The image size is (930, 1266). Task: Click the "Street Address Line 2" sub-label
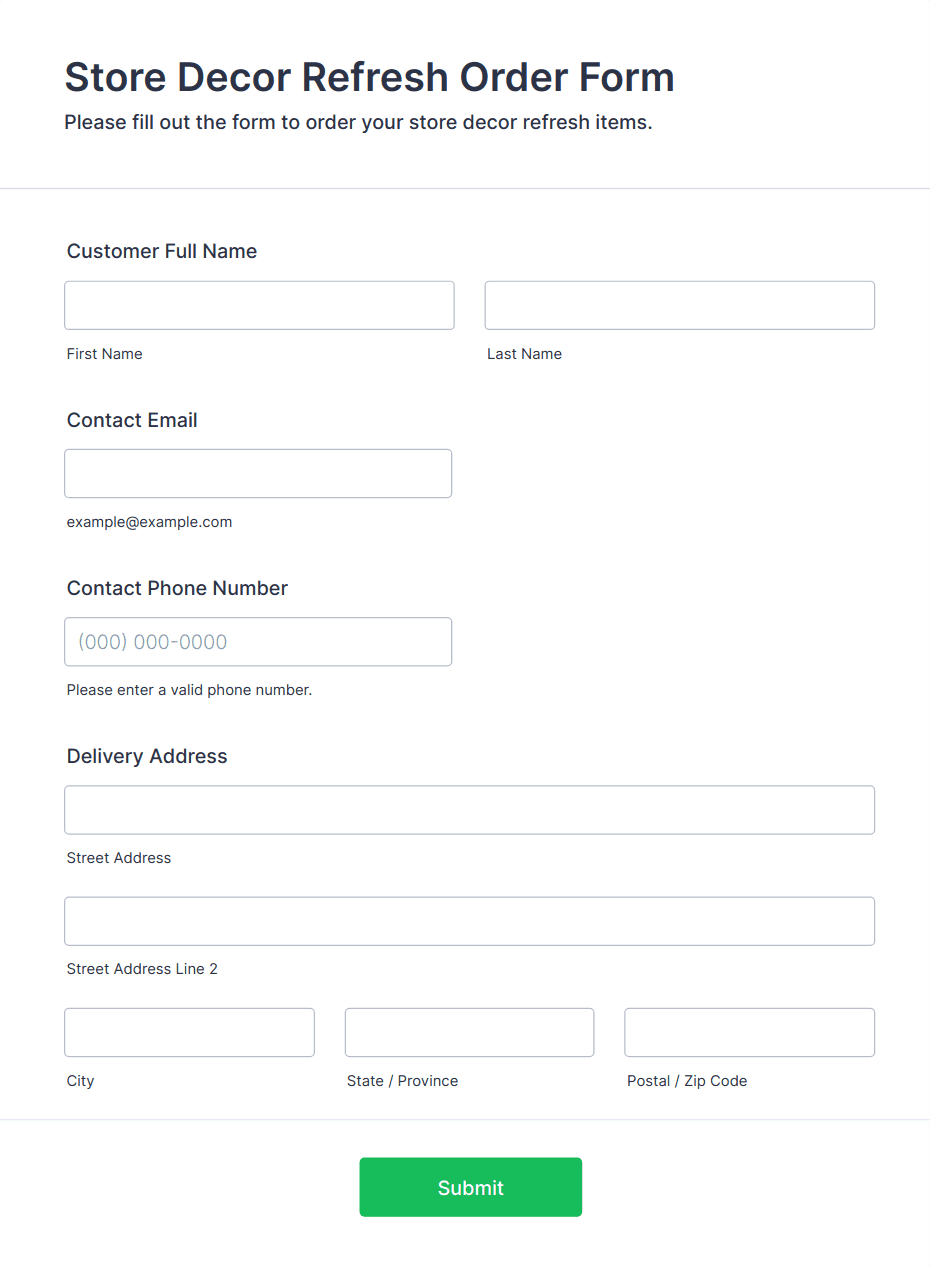coord(142,969)
